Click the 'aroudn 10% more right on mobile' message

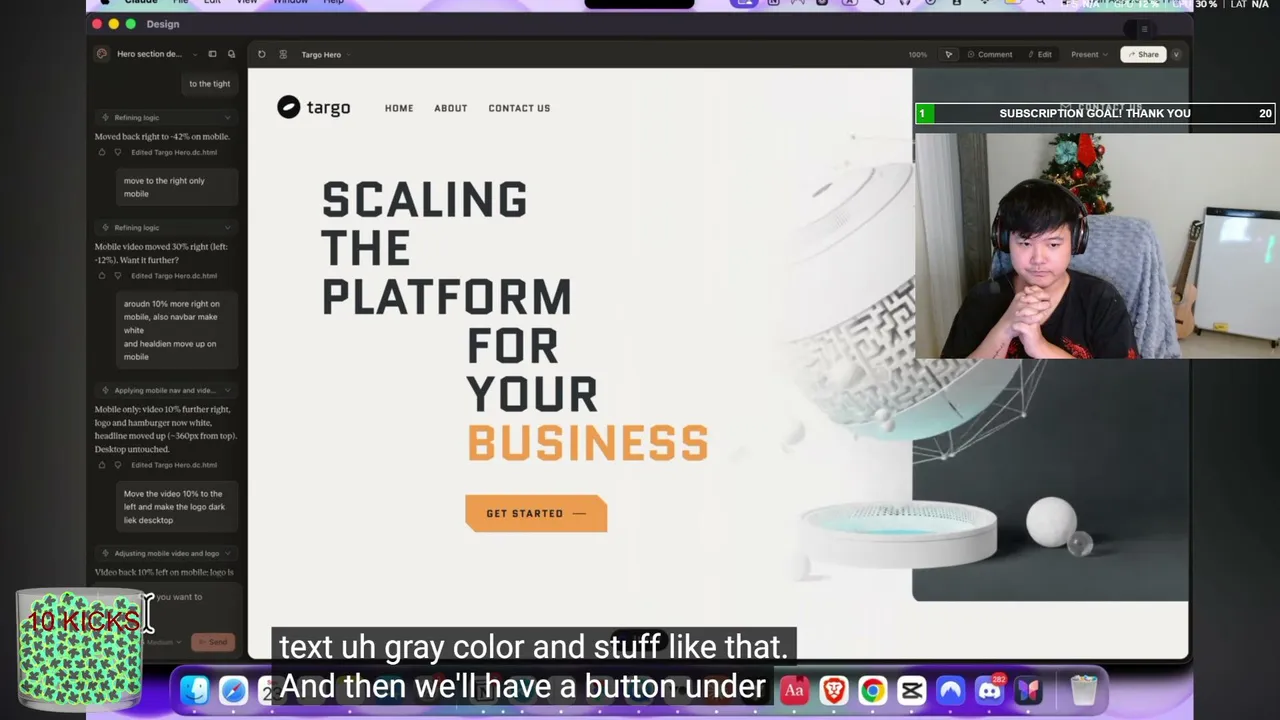coord(177,330)
